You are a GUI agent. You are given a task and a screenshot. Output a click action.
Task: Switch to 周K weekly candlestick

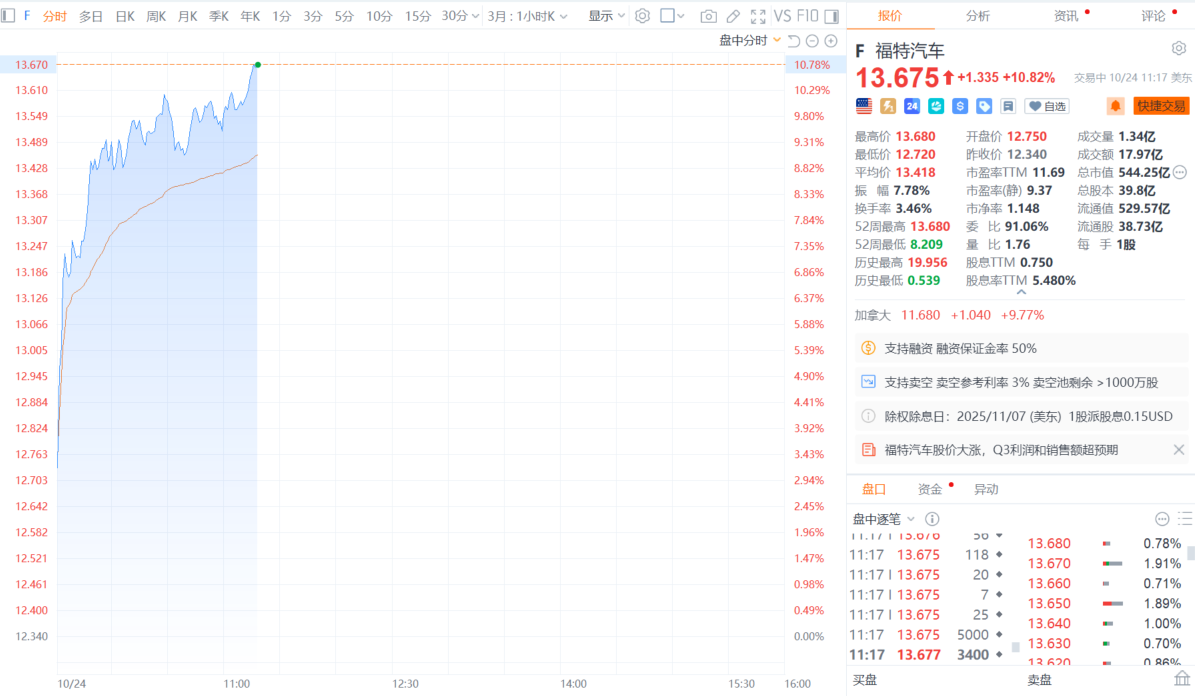156,16
